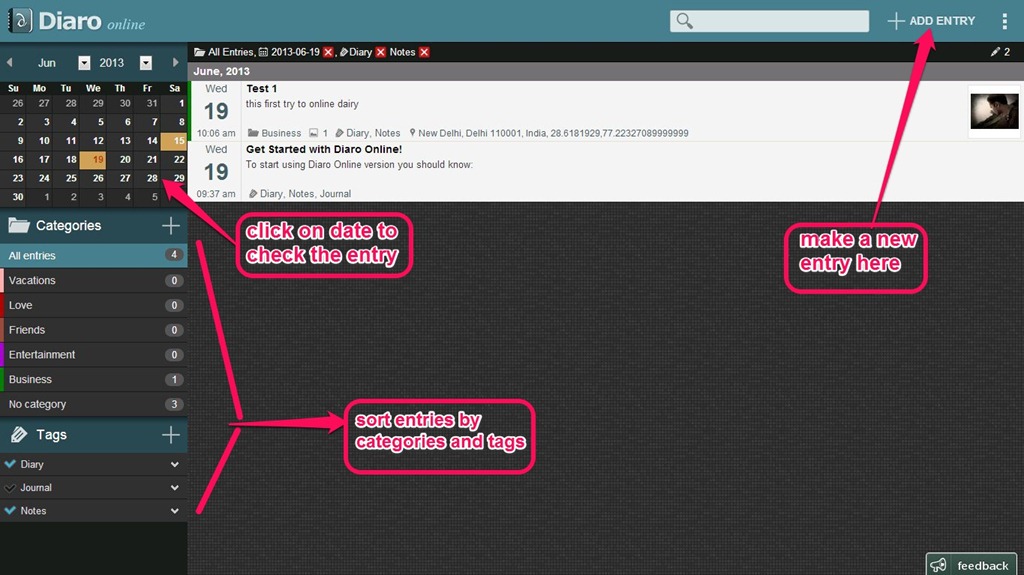Click the 10:06 am entry time
This screenshot has height=575, width=1024.
point(216,133)
